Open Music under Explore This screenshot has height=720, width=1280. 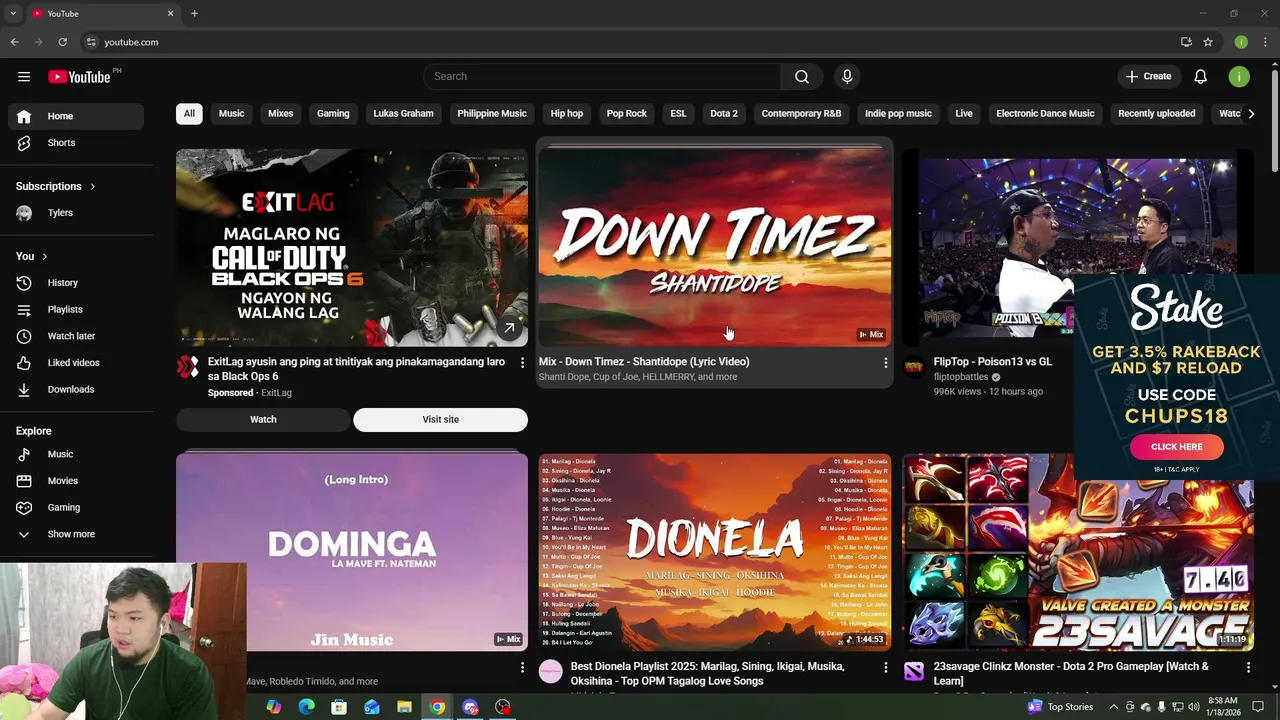click(76, 454)
